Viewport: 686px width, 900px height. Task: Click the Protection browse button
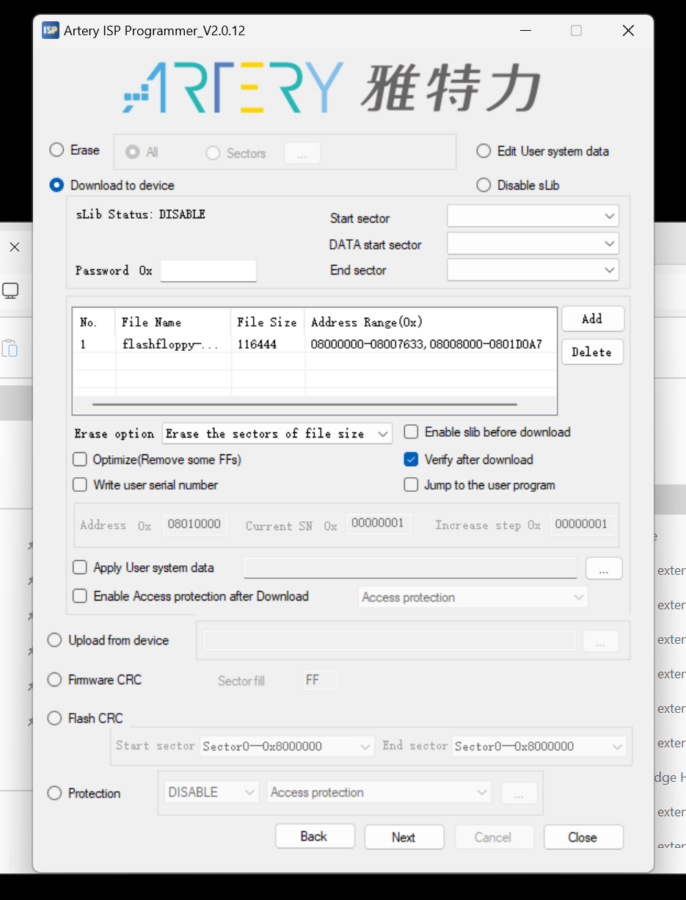(519, 793)
